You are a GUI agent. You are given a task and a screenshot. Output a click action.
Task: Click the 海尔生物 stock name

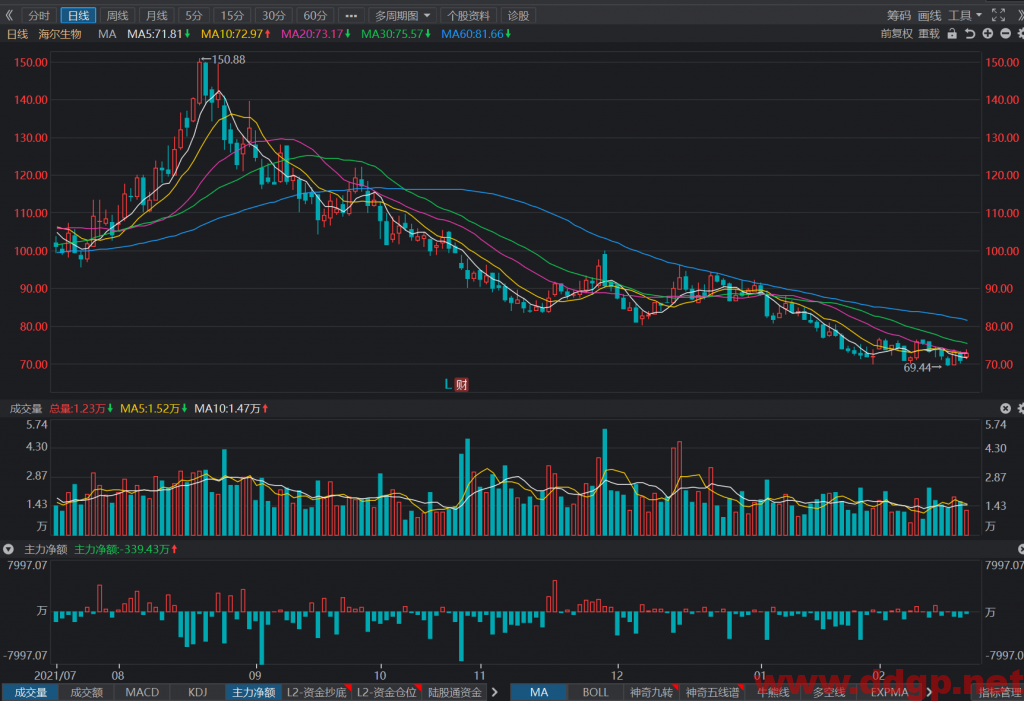click(60, 34)
